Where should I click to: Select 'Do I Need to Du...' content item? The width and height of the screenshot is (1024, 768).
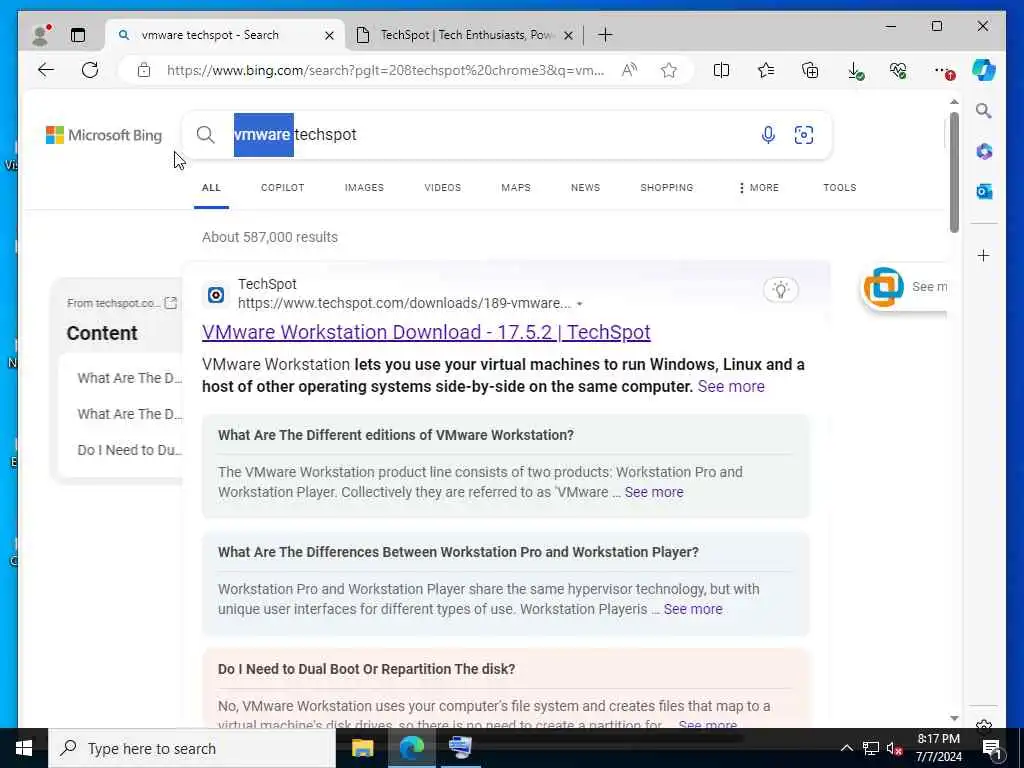pyautogui.click(x=129, y=450)
